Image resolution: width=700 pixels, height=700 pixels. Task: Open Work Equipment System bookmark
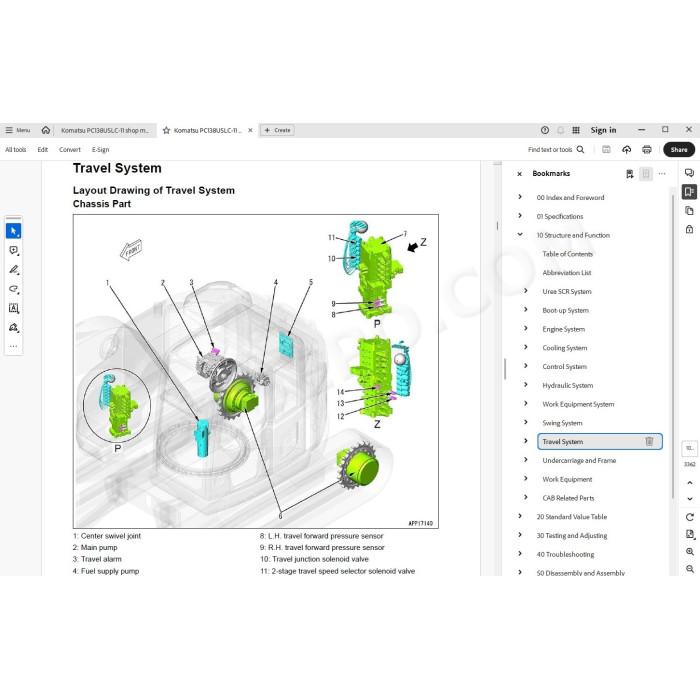(x=578, y=404)
